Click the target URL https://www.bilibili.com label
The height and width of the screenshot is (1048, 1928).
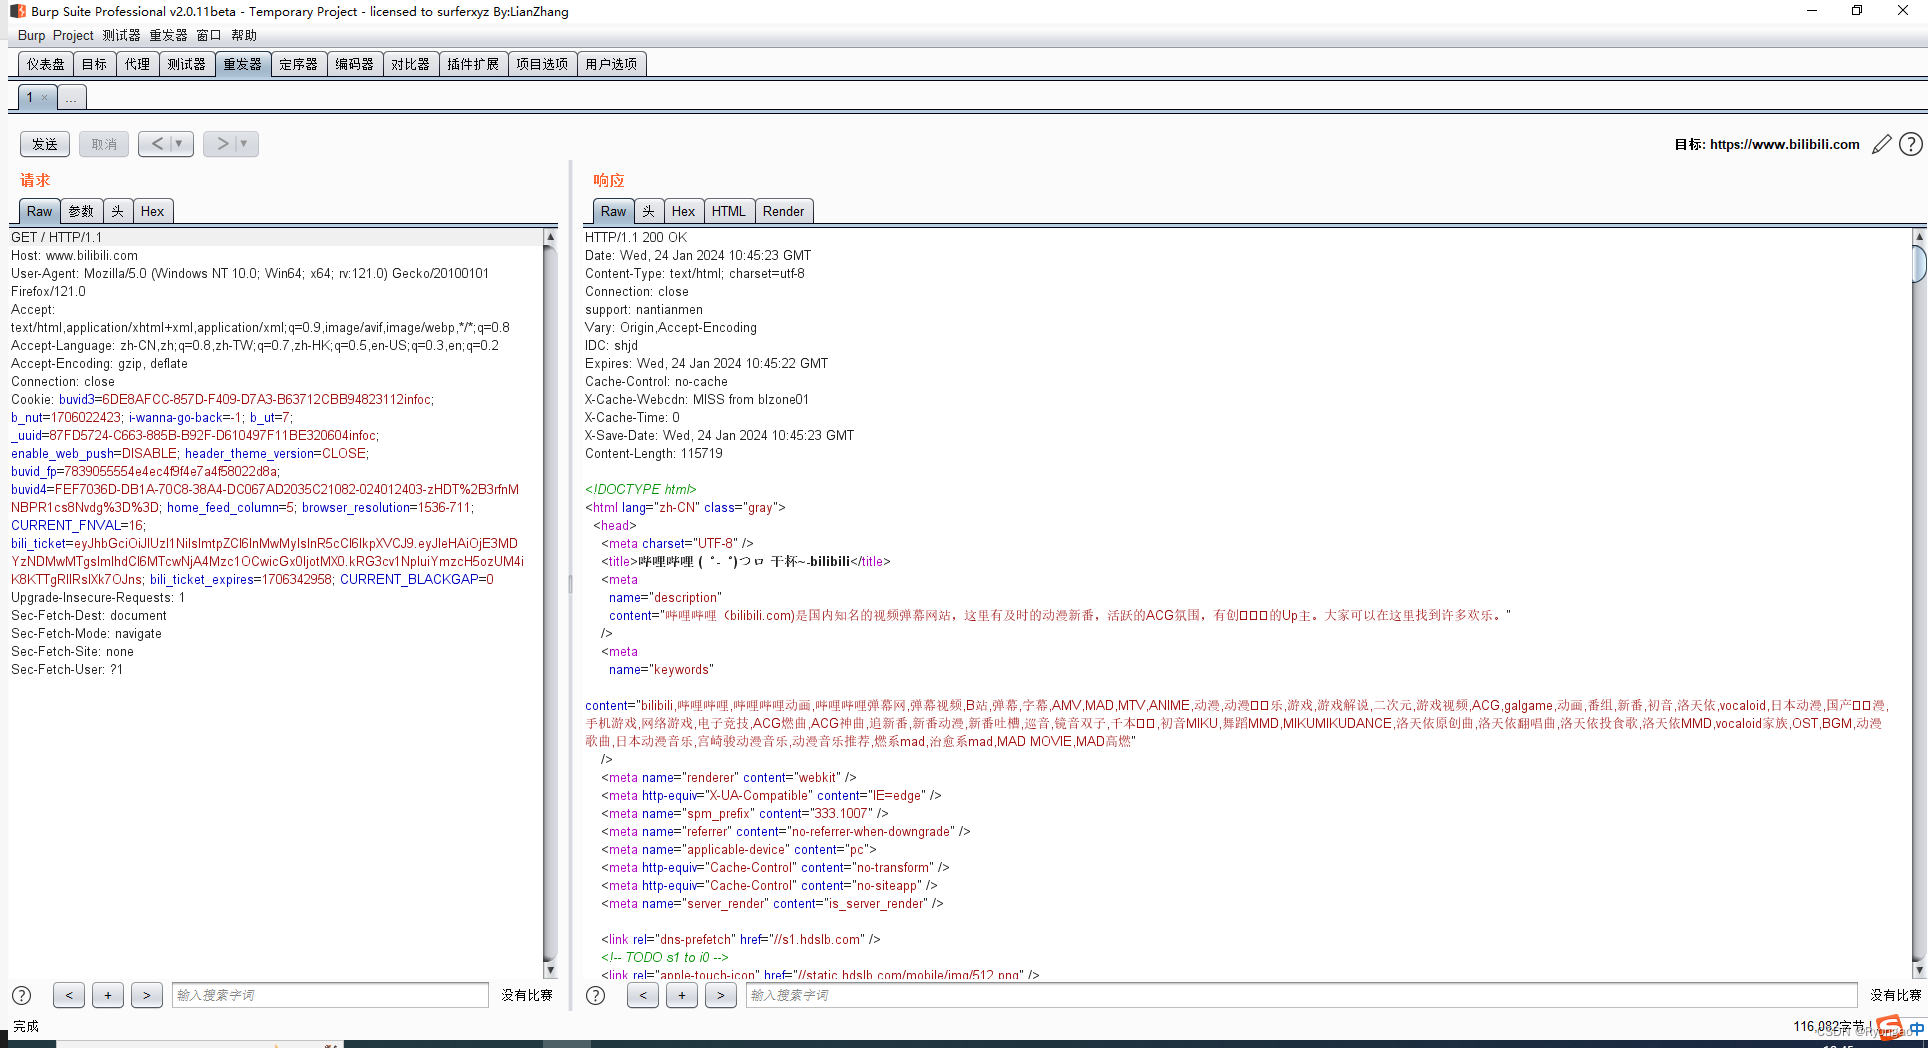pyautogui.click(x=1784, y=144)
